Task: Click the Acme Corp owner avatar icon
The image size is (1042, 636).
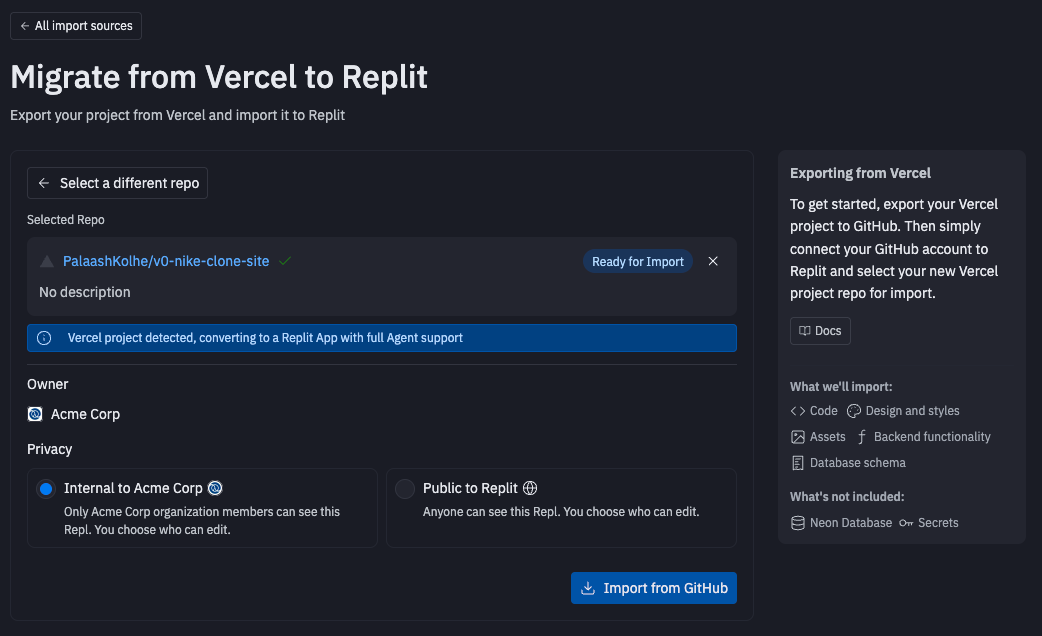Action: click(35, 414)
